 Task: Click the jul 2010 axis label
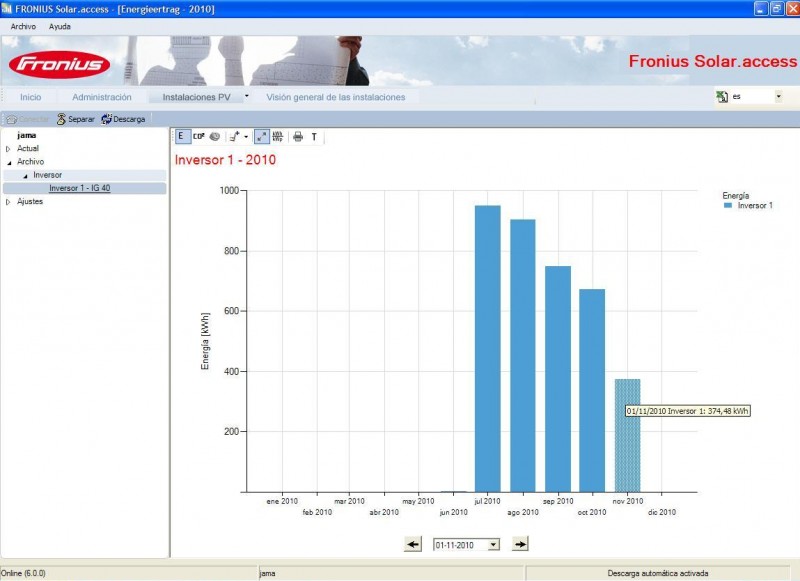pos(487,501)
